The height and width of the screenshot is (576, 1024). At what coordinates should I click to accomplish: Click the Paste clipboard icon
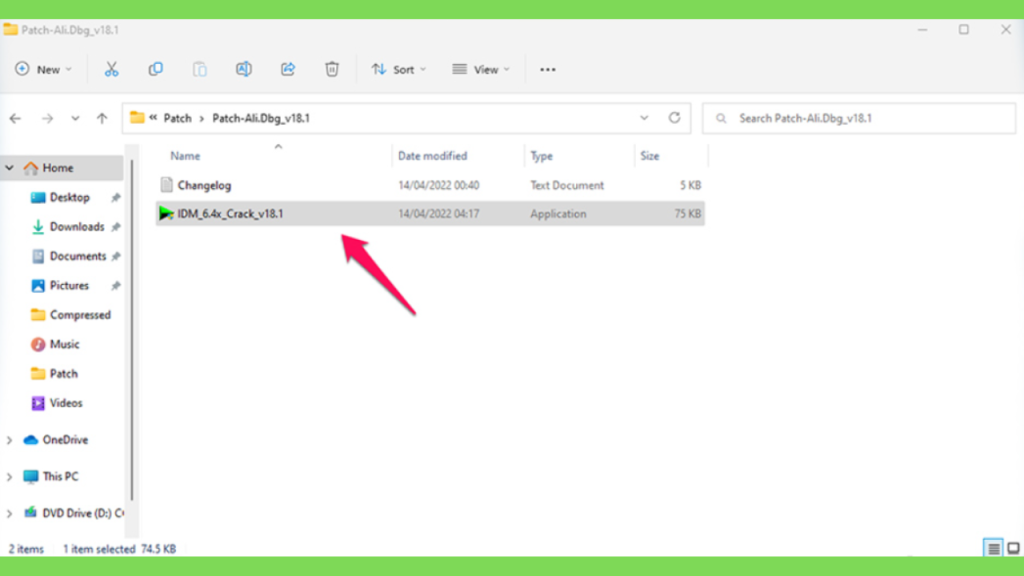pyautogui.click(x=200, y=69)
